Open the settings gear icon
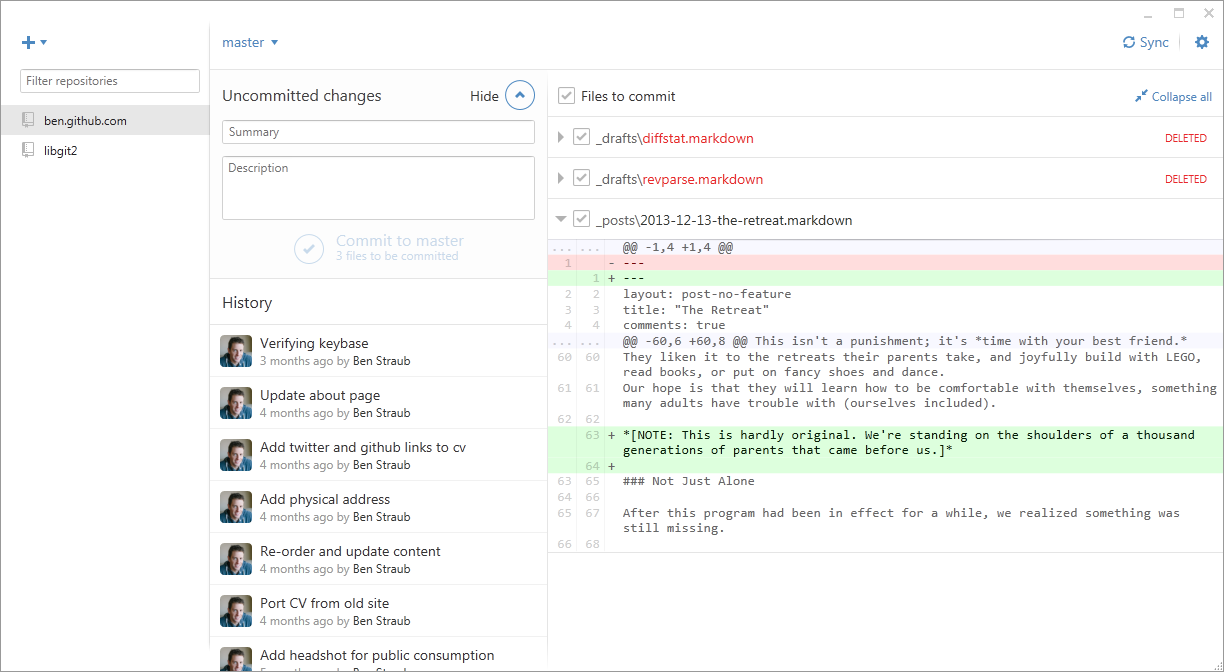 [x=1202, y=42]
